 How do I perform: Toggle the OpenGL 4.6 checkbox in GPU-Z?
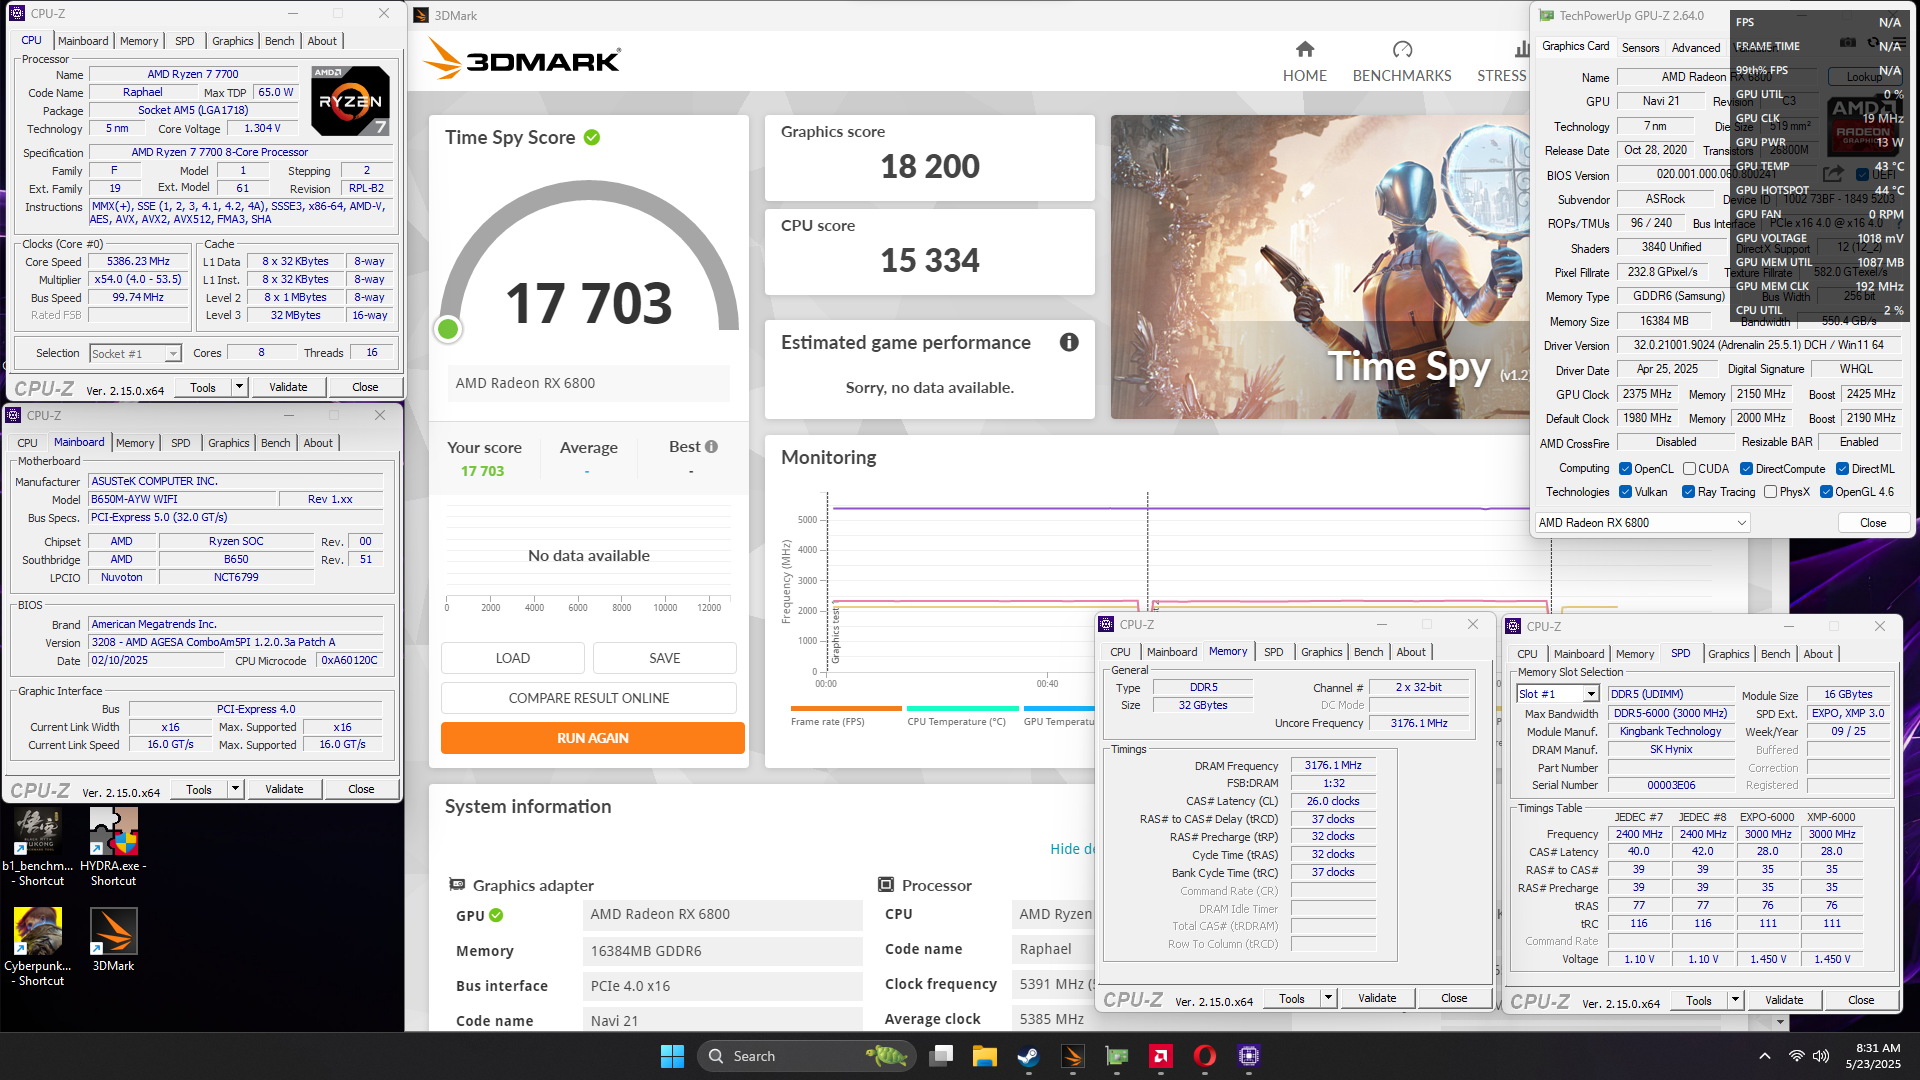pos(1826,492)
